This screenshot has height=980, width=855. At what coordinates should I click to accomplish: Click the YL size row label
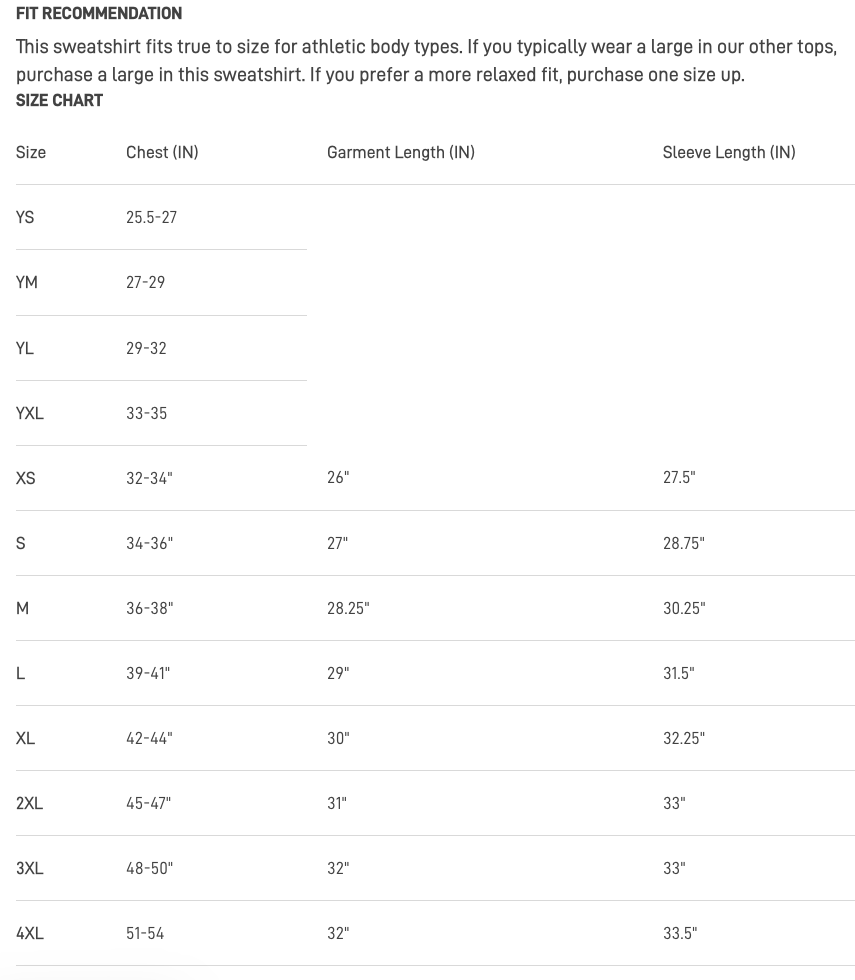click(x=25, y=348)
